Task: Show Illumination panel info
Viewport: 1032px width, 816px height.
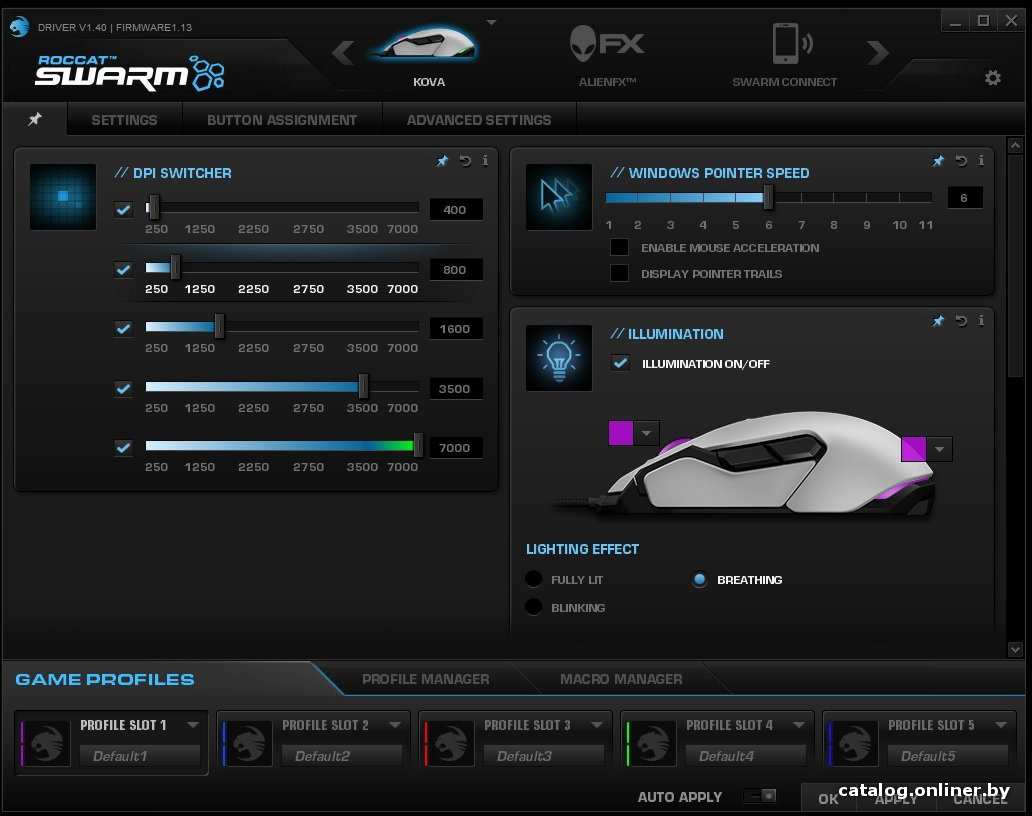Action: pyautogui.click(x=981, y=321)
